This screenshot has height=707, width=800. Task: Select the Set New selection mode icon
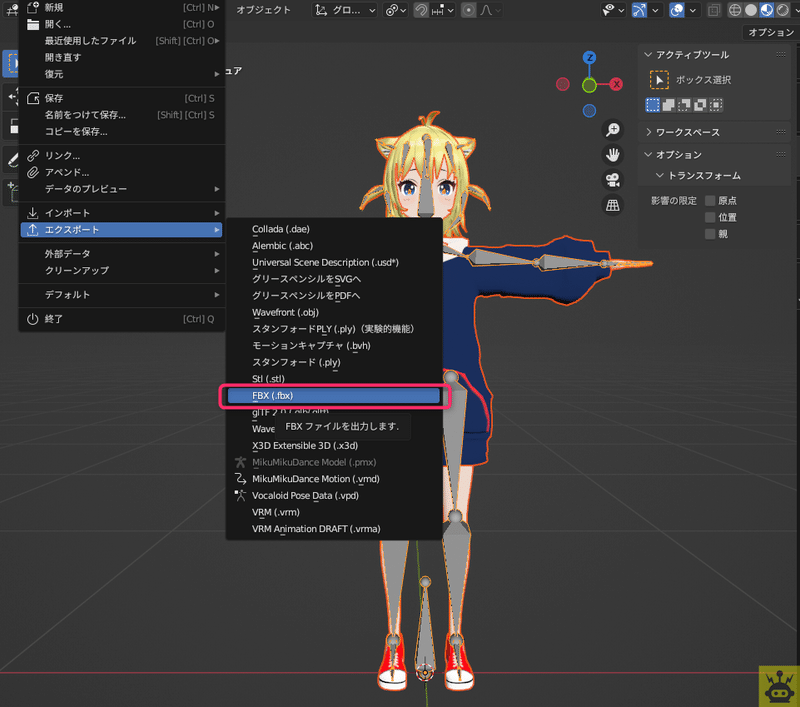point(653,105)
